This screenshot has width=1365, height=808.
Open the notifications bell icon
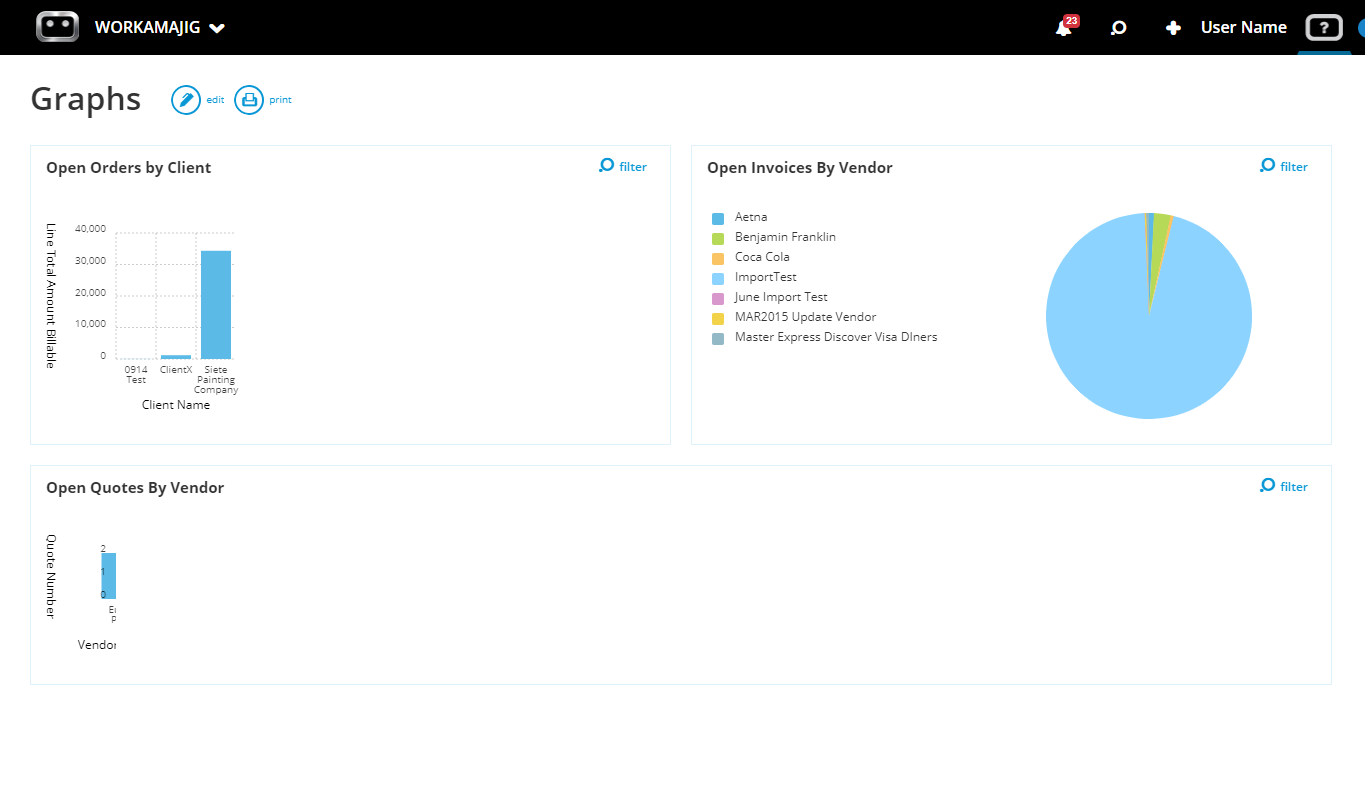(x=1063, y=29)
